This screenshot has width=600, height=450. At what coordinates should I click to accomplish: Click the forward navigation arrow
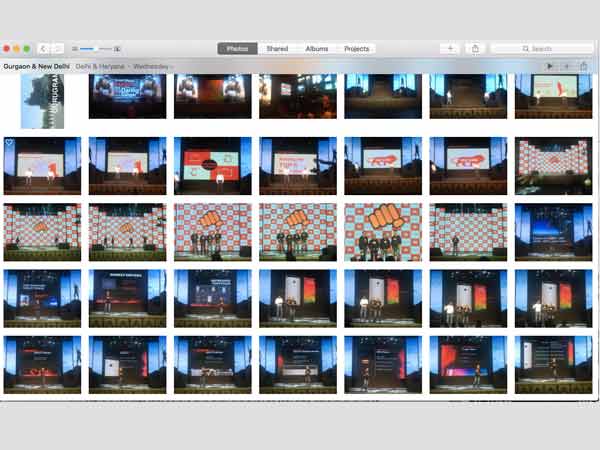(56, 48)
